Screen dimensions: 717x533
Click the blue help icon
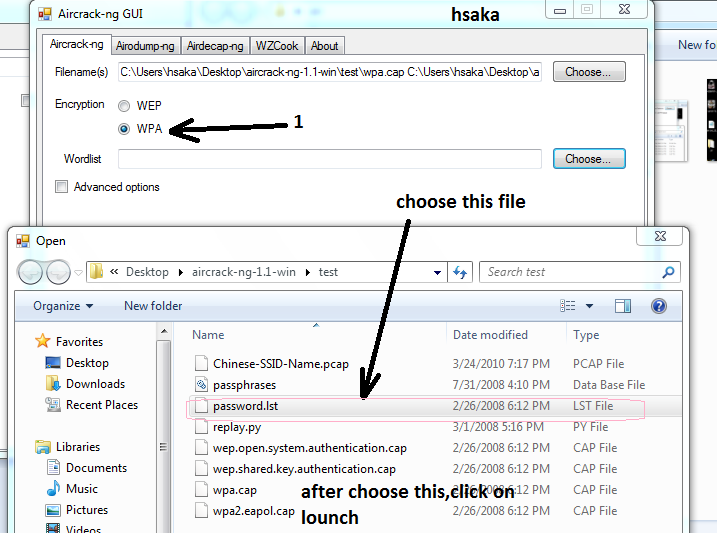(x=658, y=306)
